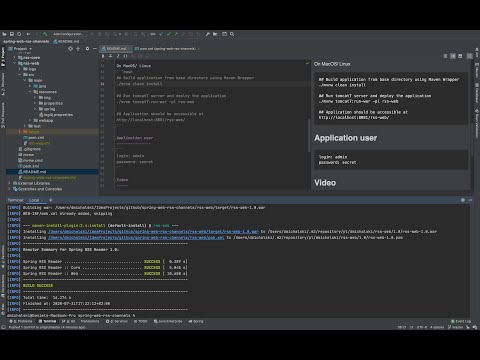
Task: Click the Git push arrow icon
Action: (176, 34)
